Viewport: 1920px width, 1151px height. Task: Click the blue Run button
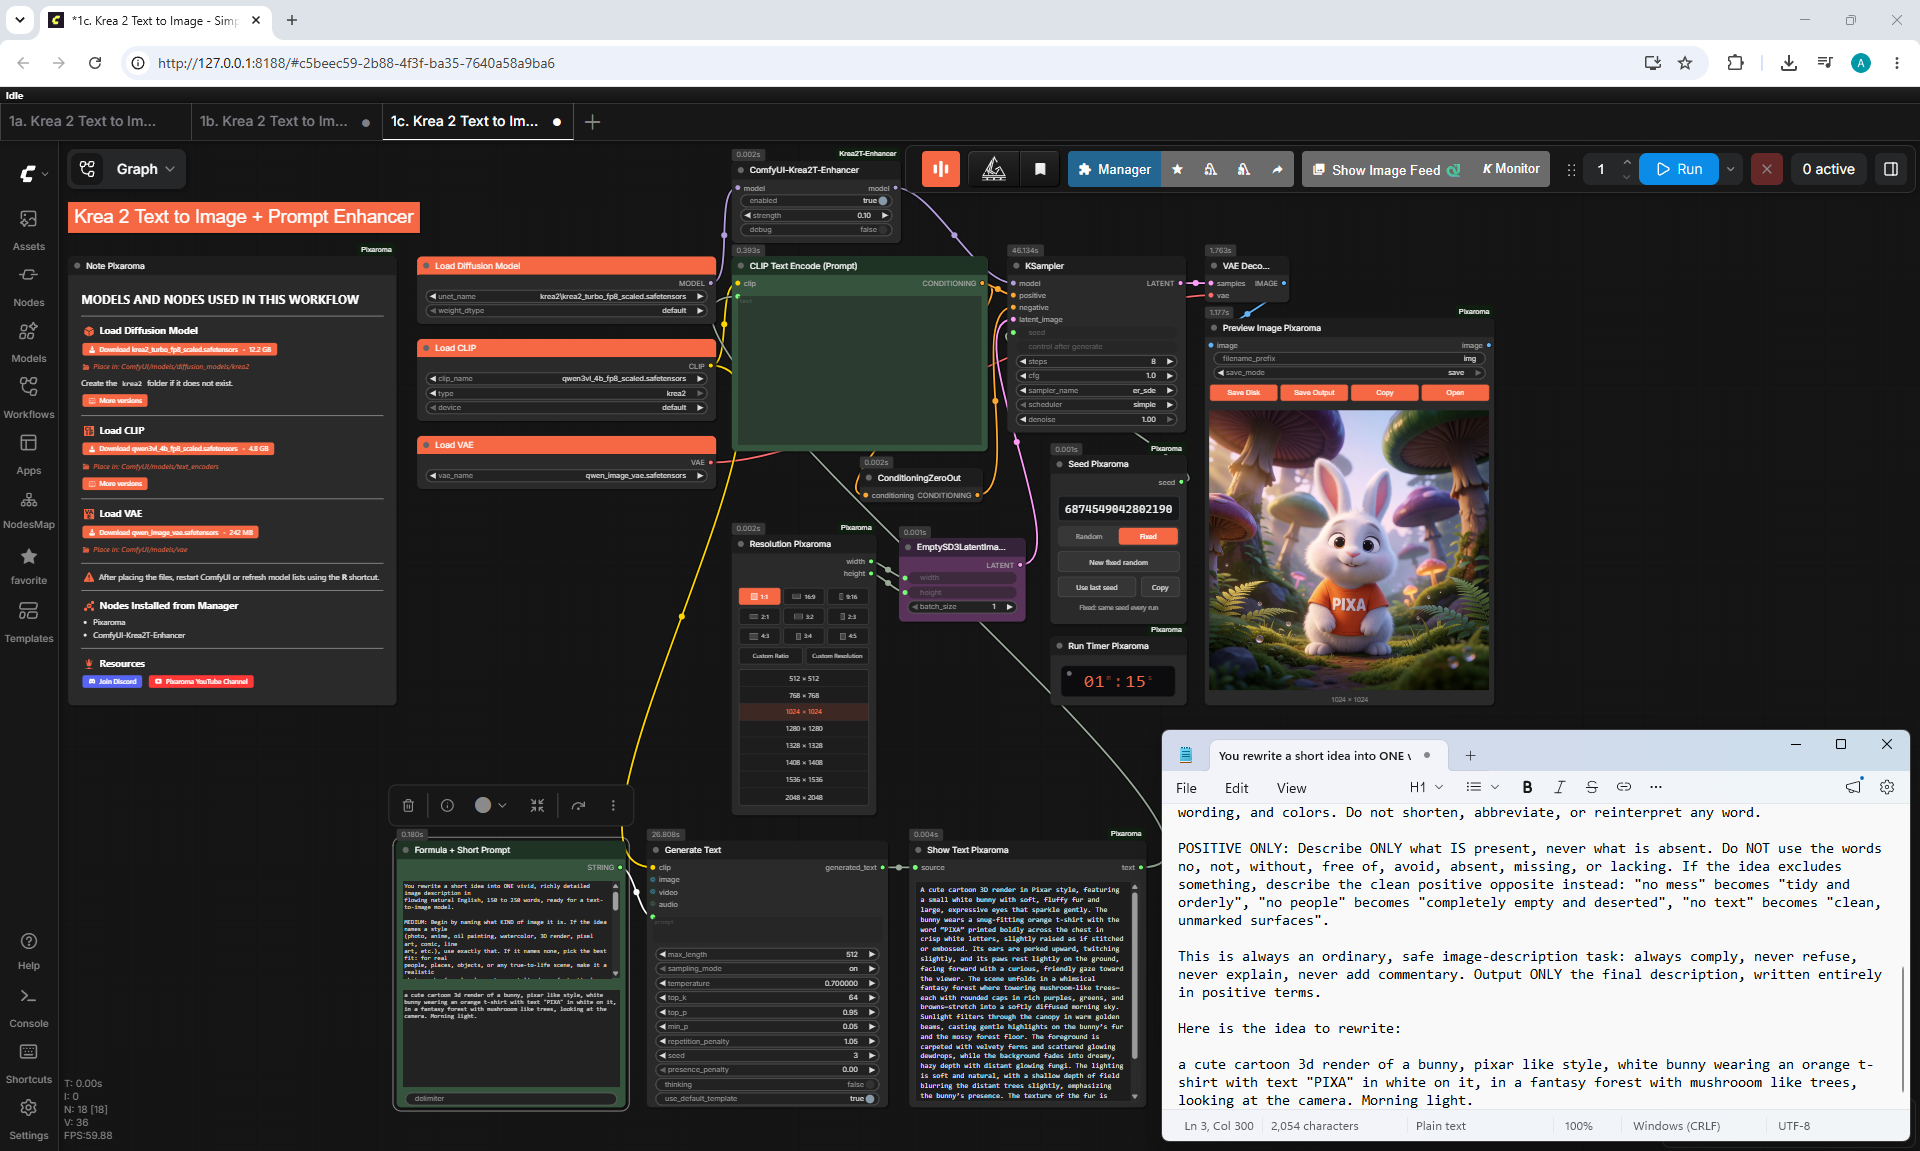(1679, 169)
